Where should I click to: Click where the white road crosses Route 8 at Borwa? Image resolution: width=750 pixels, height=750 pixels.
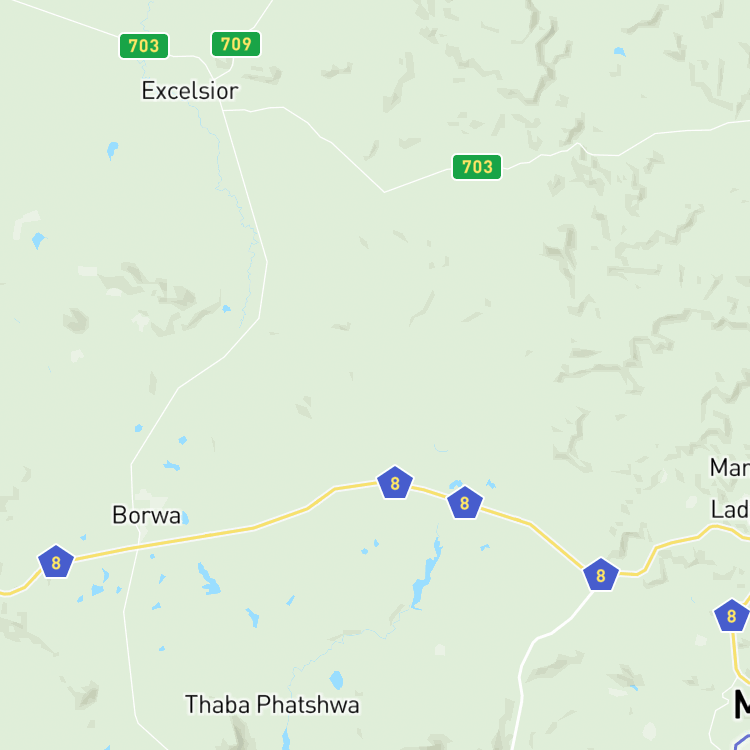138,546
